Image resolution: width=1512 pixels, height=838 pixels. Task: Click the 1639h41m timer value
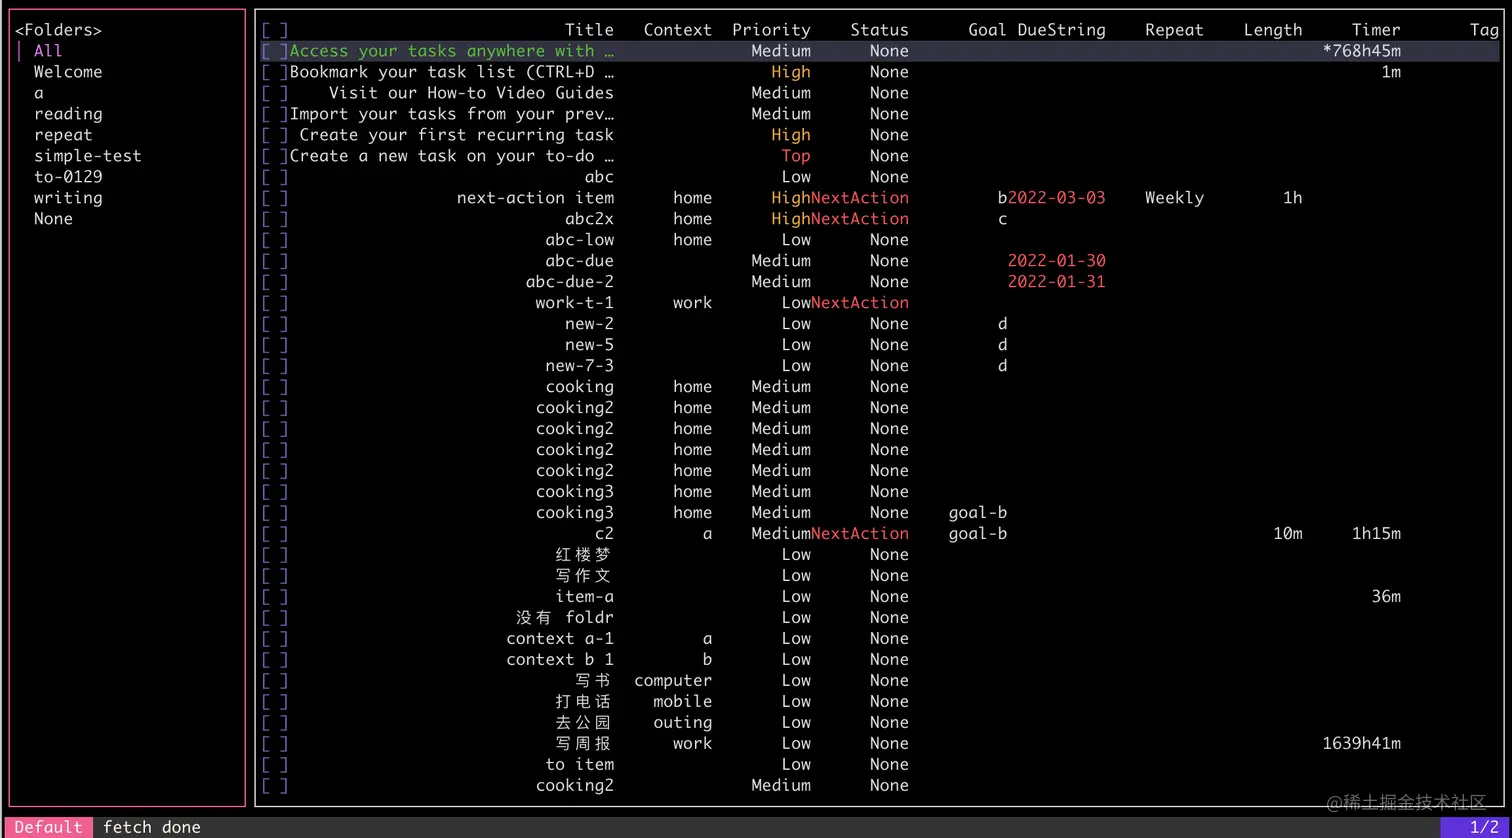pyautogui.click(x=1362, y=744)
